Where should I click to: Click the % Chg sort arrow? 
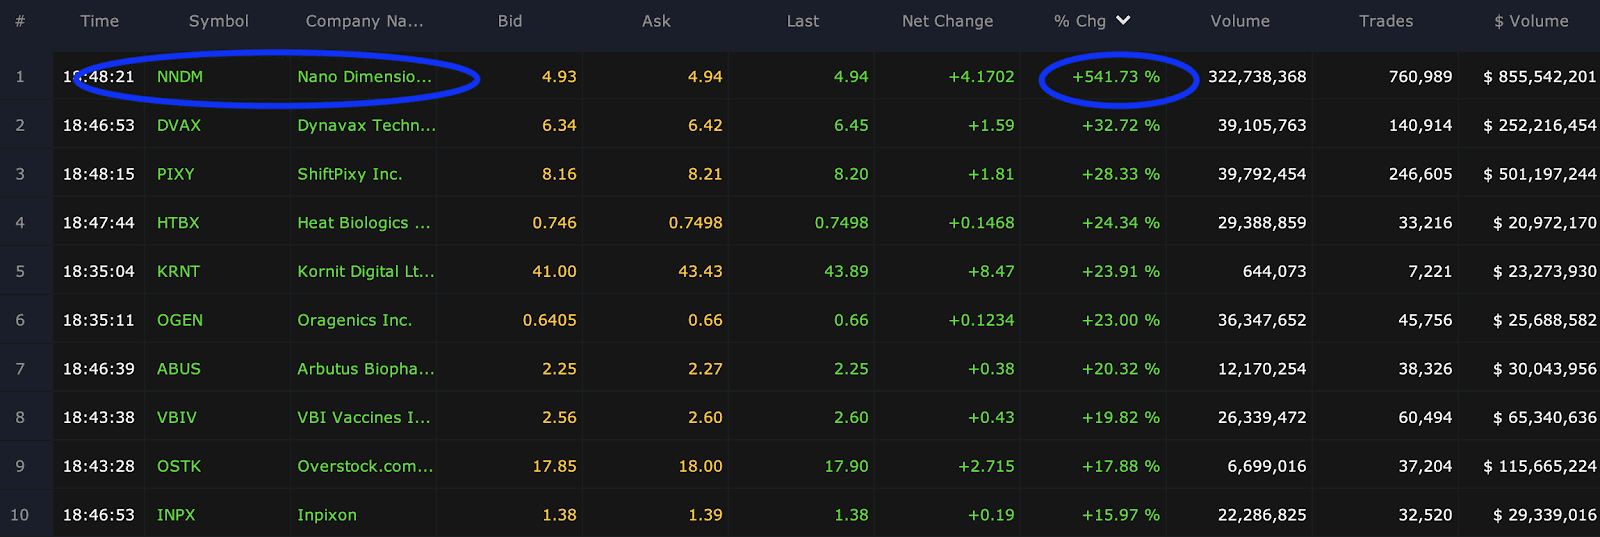click(1123, 20)
